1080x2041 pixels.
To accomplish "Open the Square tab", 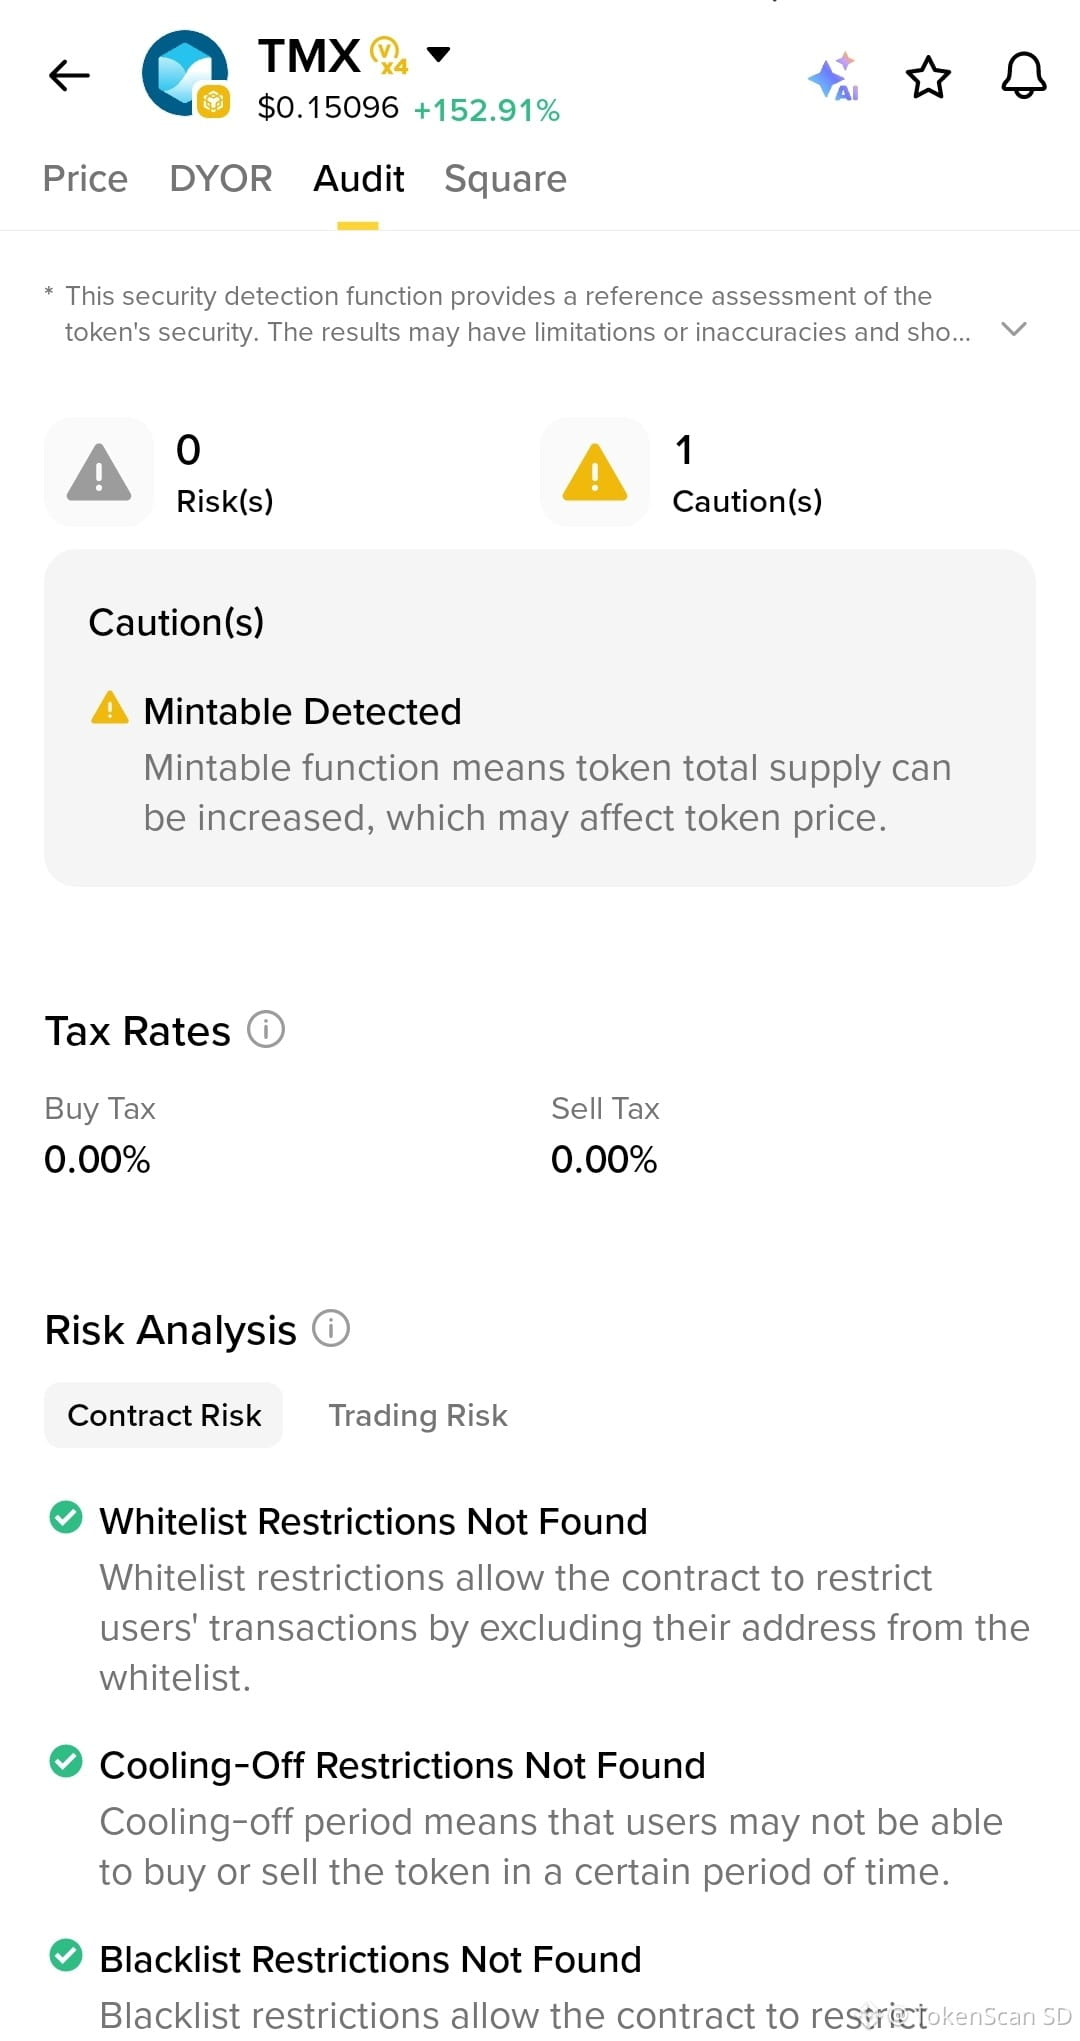I will 506,179.
